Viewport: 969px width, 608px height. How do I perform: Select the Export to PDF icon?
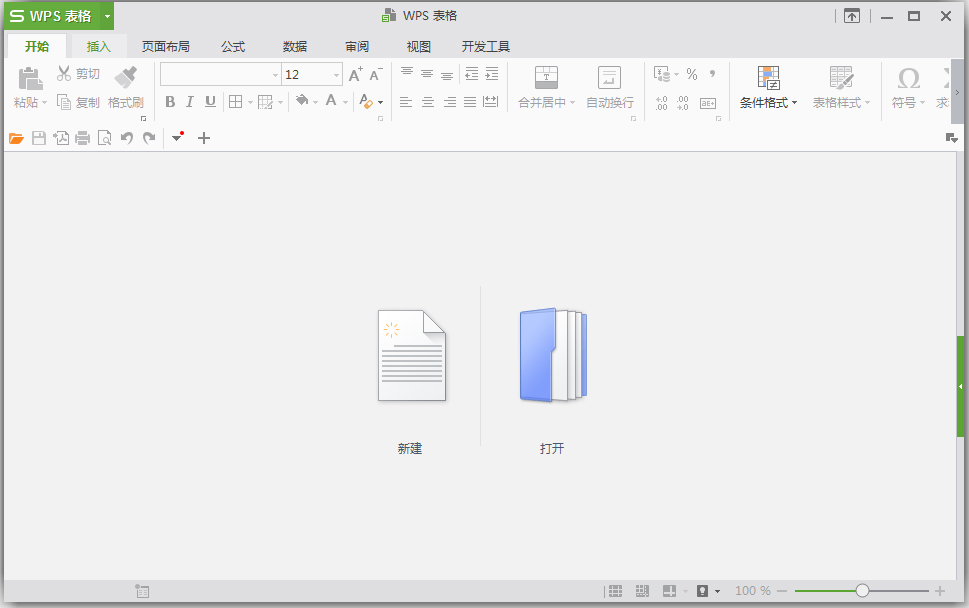[61, 138]
